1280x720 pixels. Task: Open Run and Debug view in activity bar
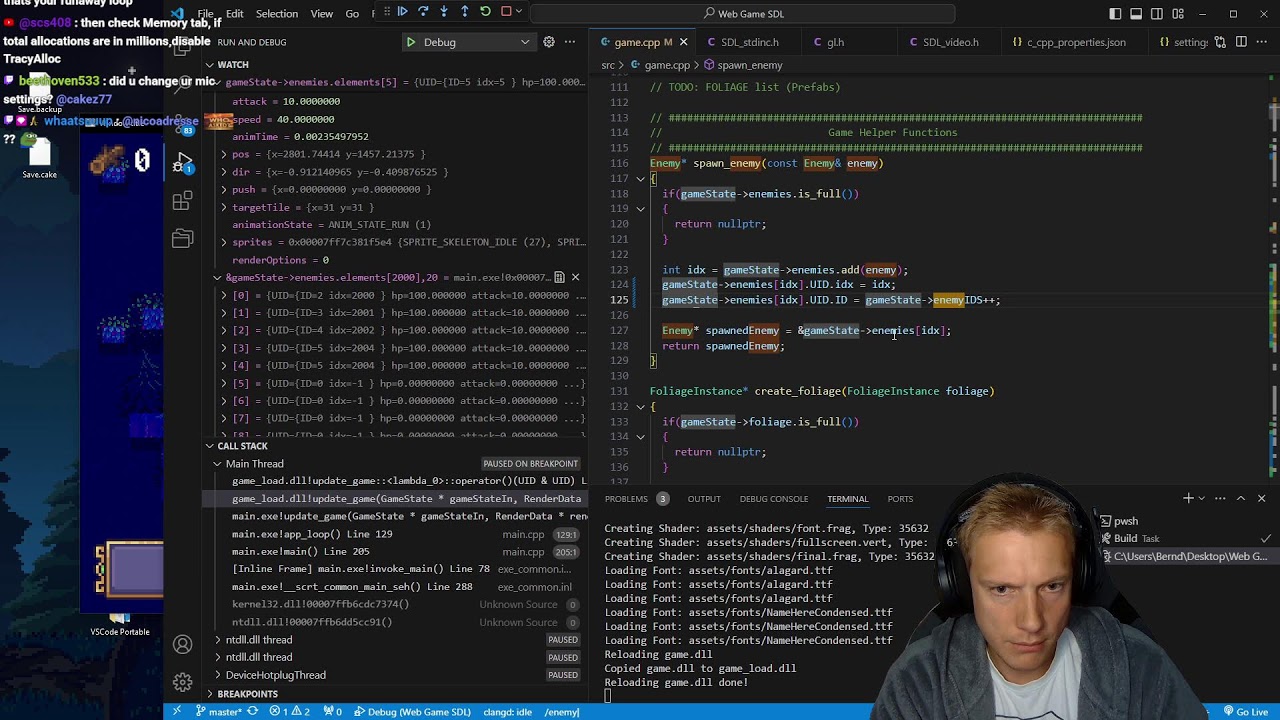[183, 162]
